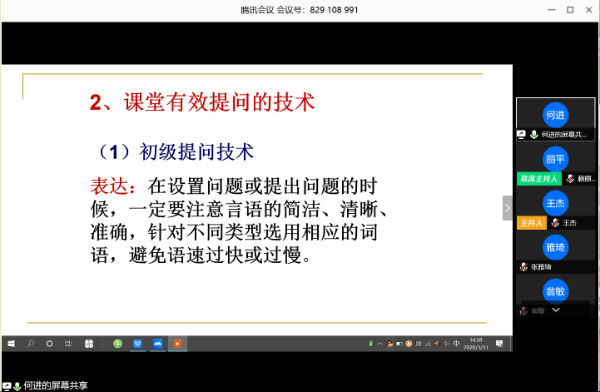Click the 中 input method indicator
The height and width of the screenshot is (392, 600).
[x=456, y=343]
